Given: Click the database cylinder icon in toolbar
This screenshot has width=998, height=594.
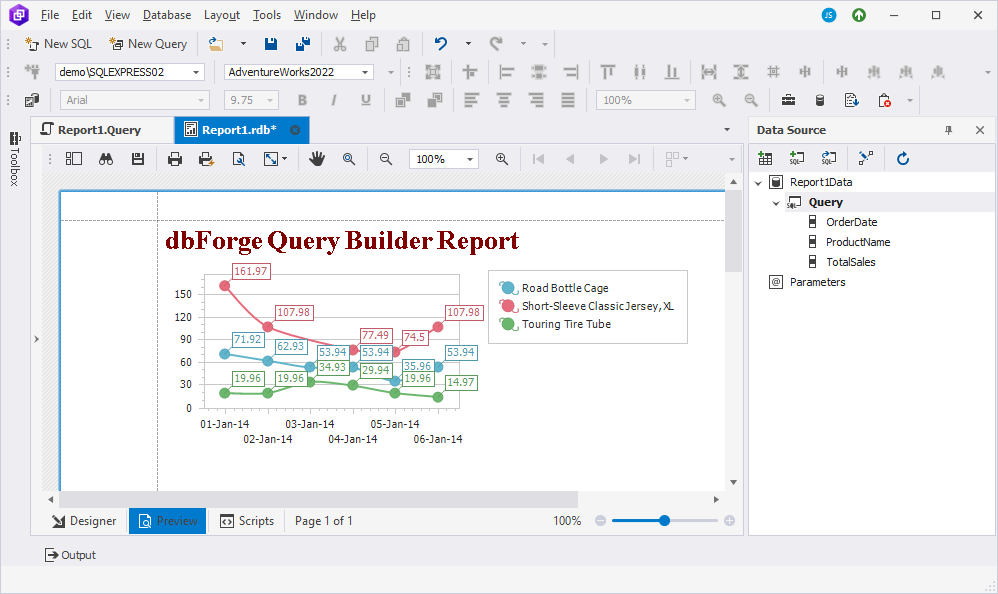Looking at the screenshot, I should point(820,100).
